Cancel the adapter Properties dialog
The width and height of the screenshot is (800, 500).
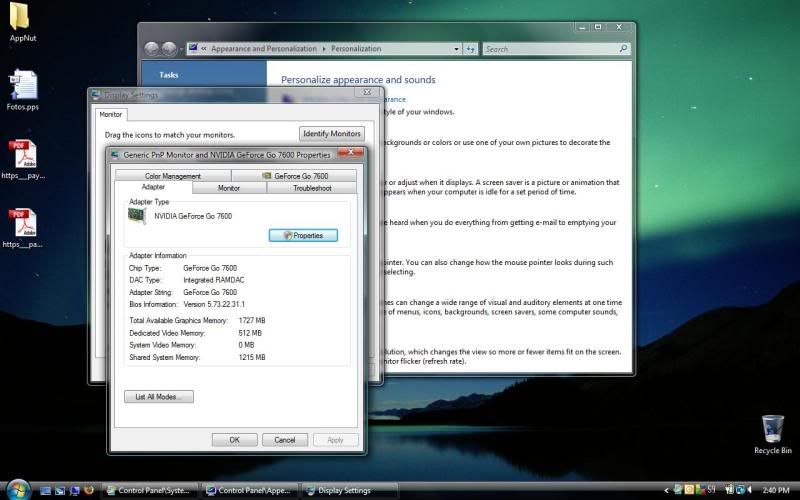pyautogui.click(x=285, y=440)
